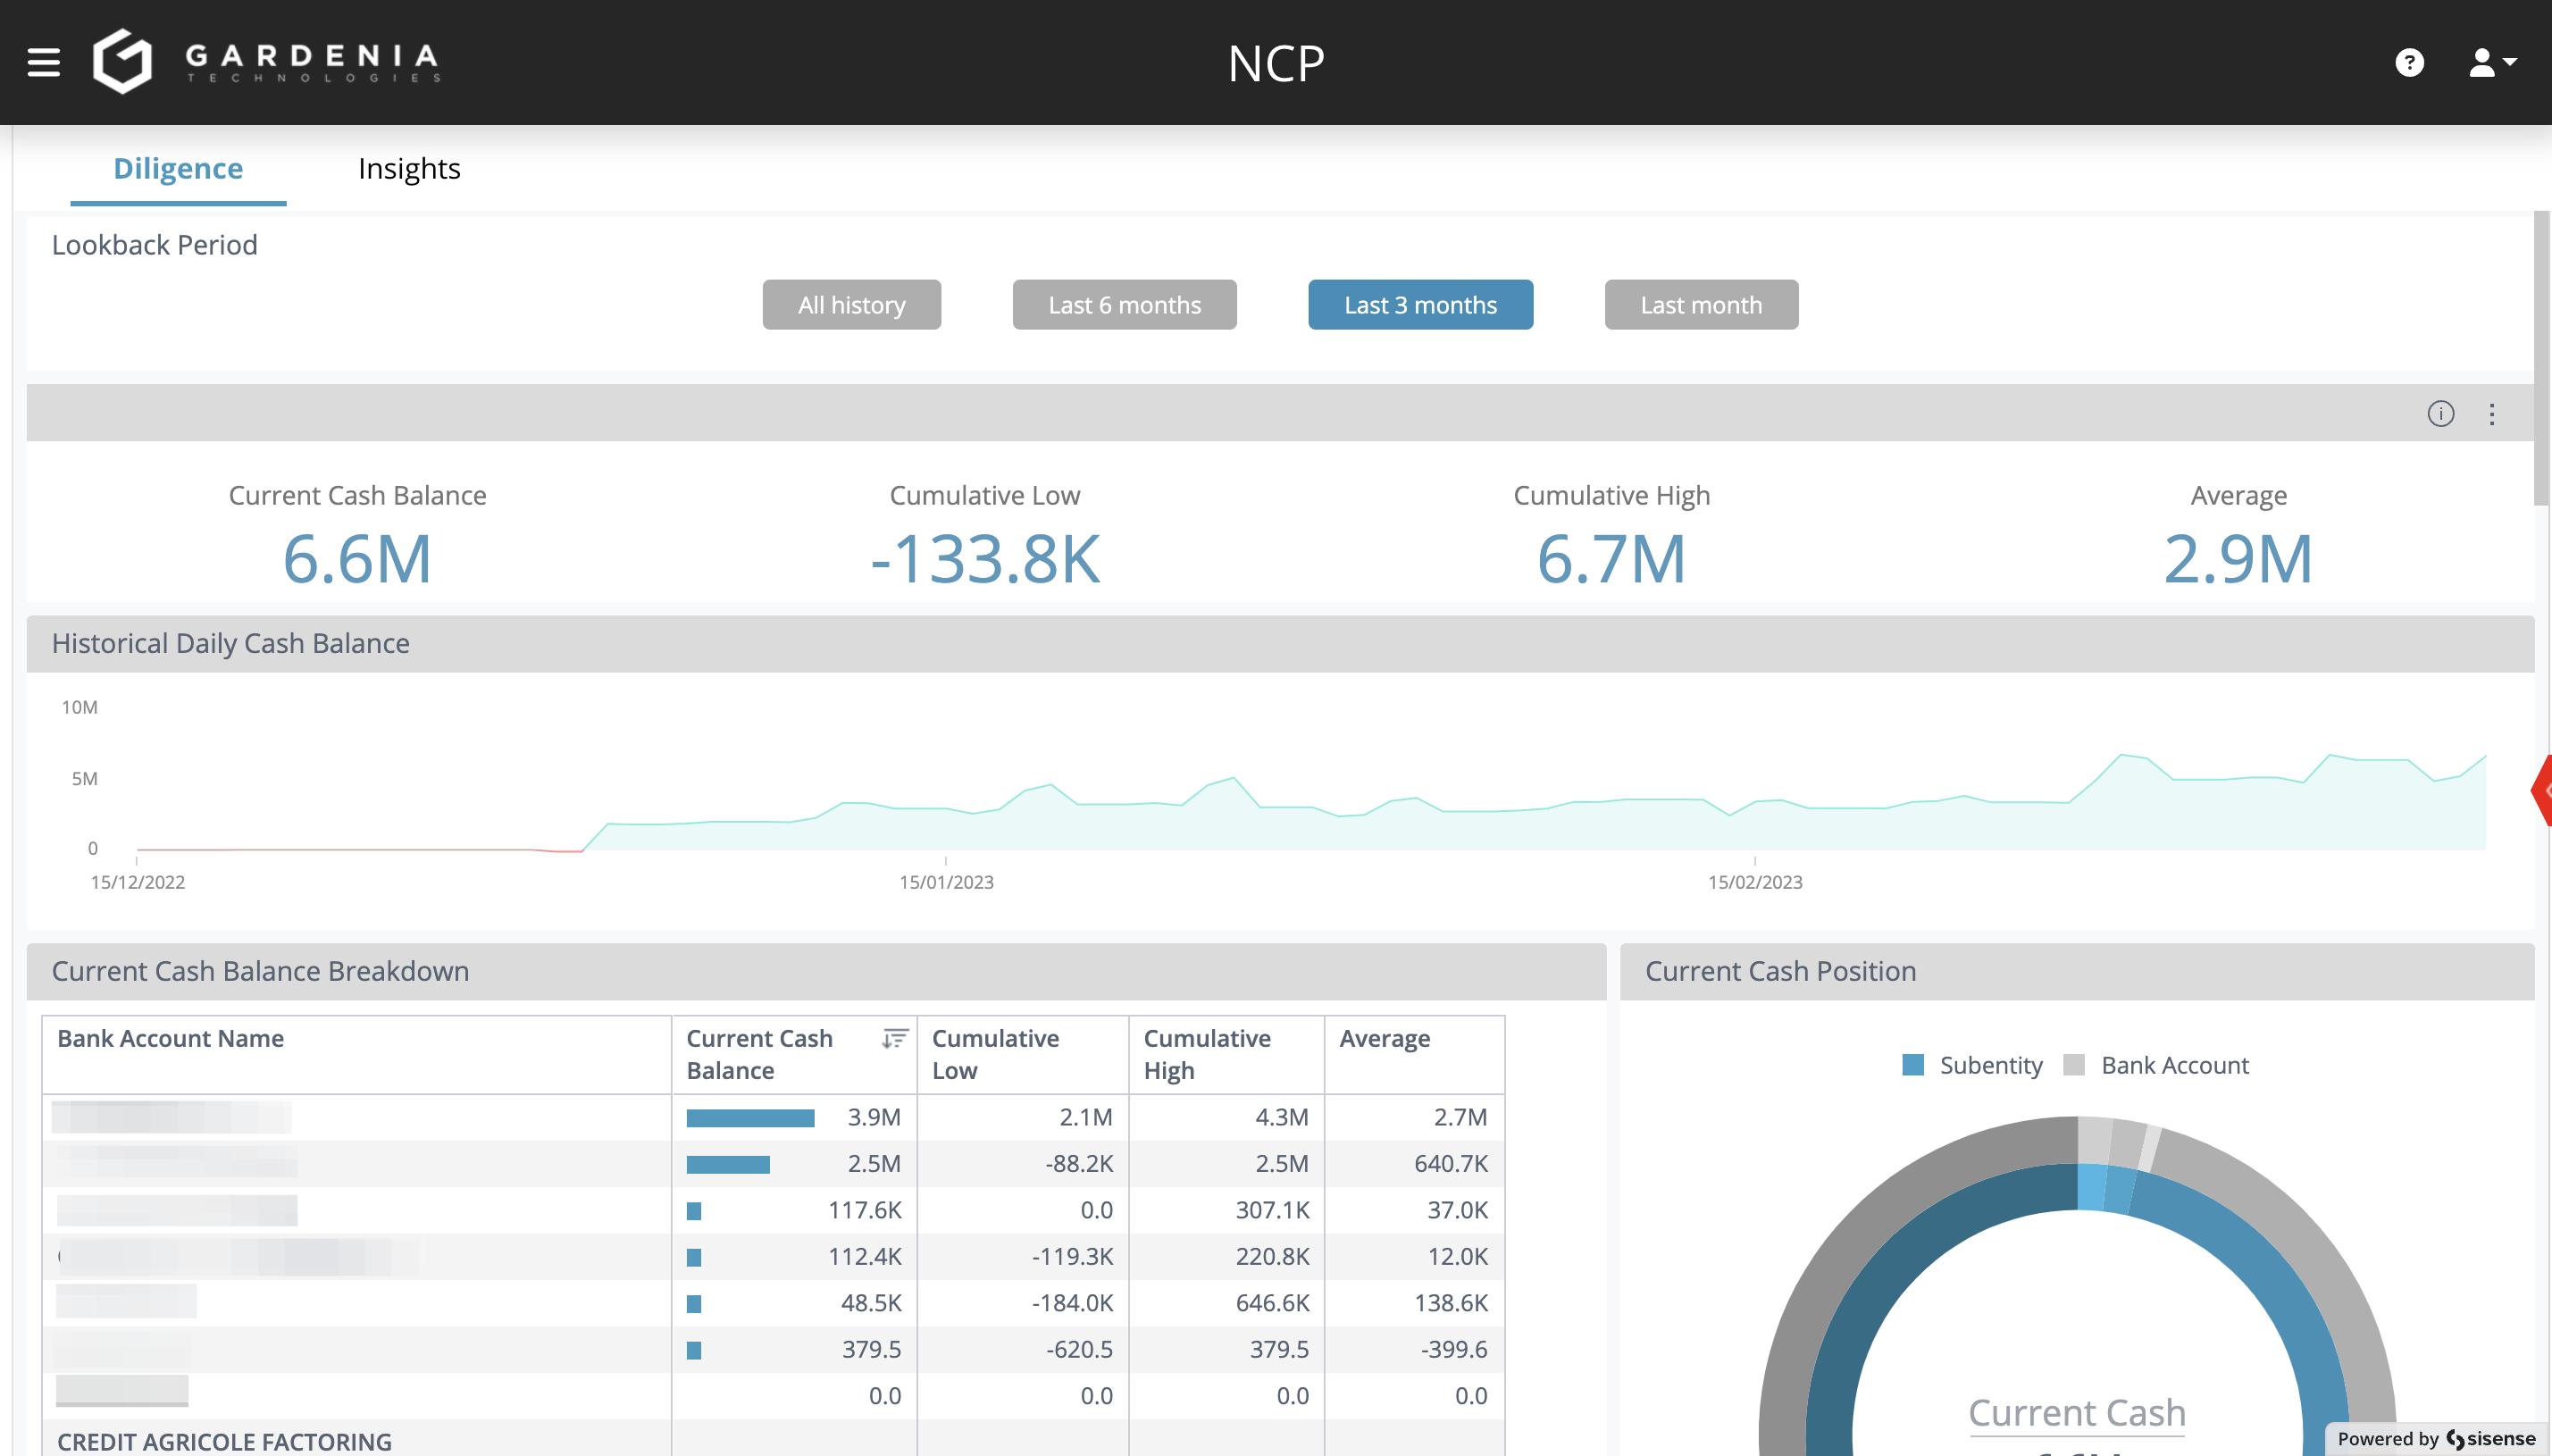Click the 48.5K balance cell
The height and width of the screenshot is (1456, 2552).
click(x=794, y=1303)
